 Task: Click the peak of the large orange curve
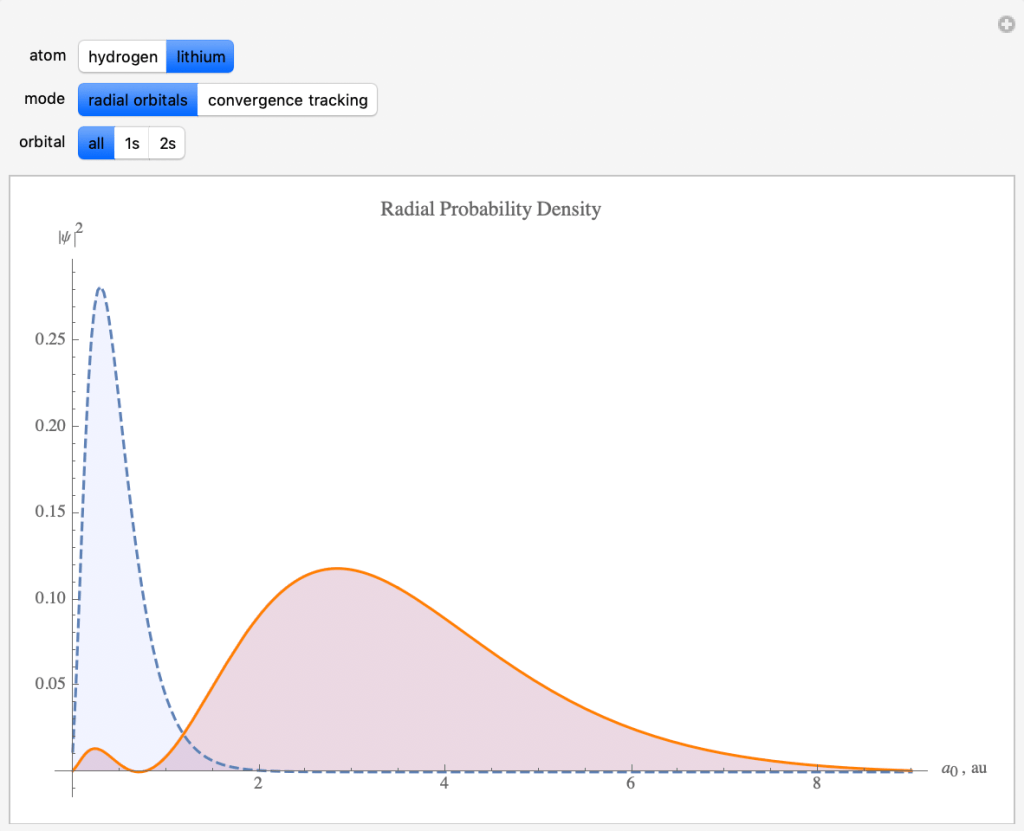point(338,568)
